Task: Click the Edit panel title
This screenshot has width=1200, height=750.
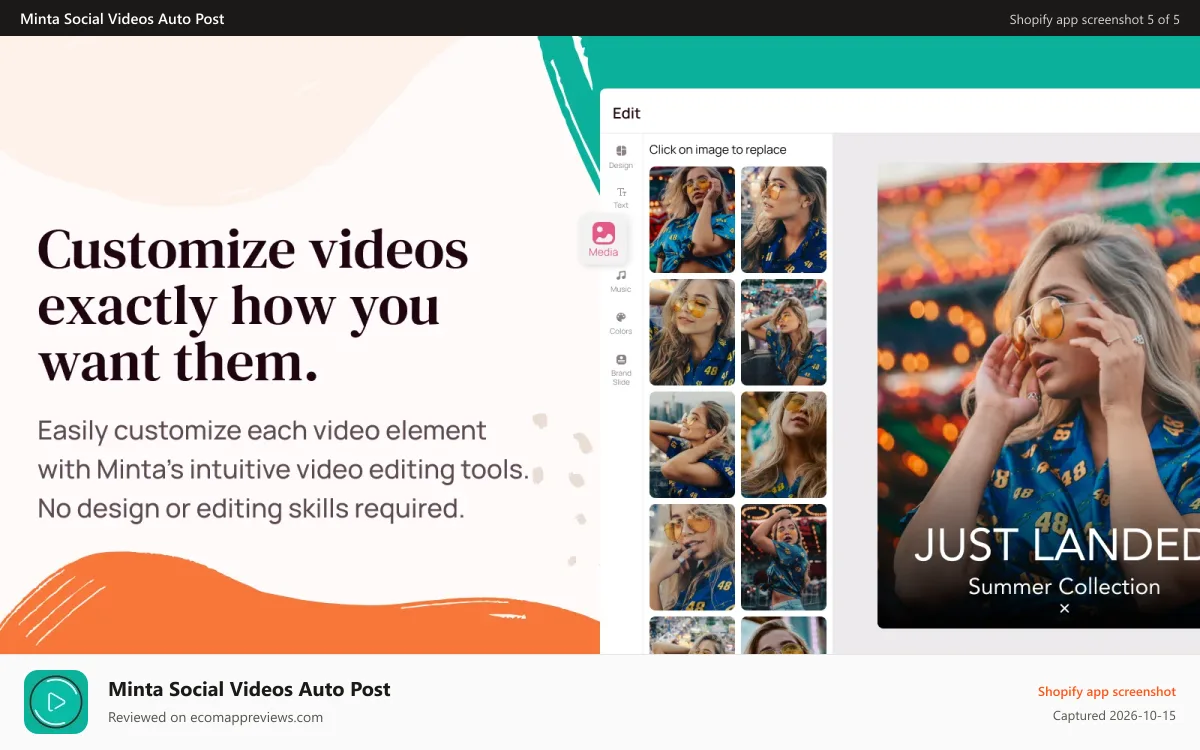Action: pyautogui.click(x=626, y=113)
